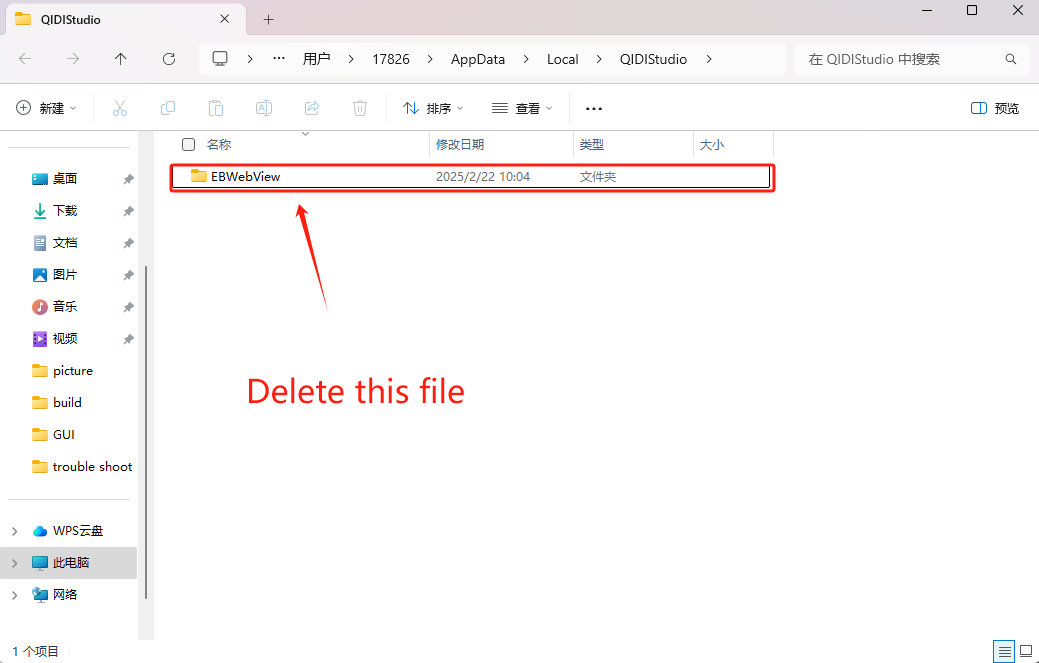This screenshot has width=1039, height=663.
Task: Navigate up one folder level
Action: pyautogui.click(x=120, y=59)
